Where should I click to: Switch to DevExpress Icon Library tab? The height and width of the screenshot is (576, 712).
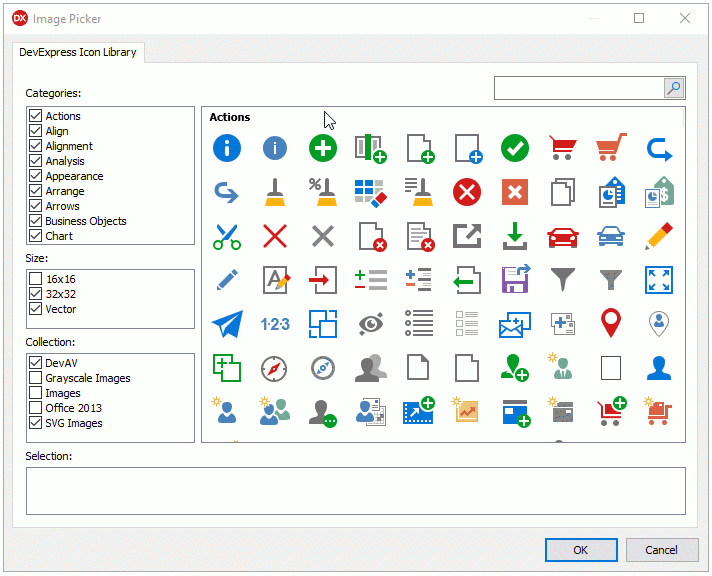[78, 52]
